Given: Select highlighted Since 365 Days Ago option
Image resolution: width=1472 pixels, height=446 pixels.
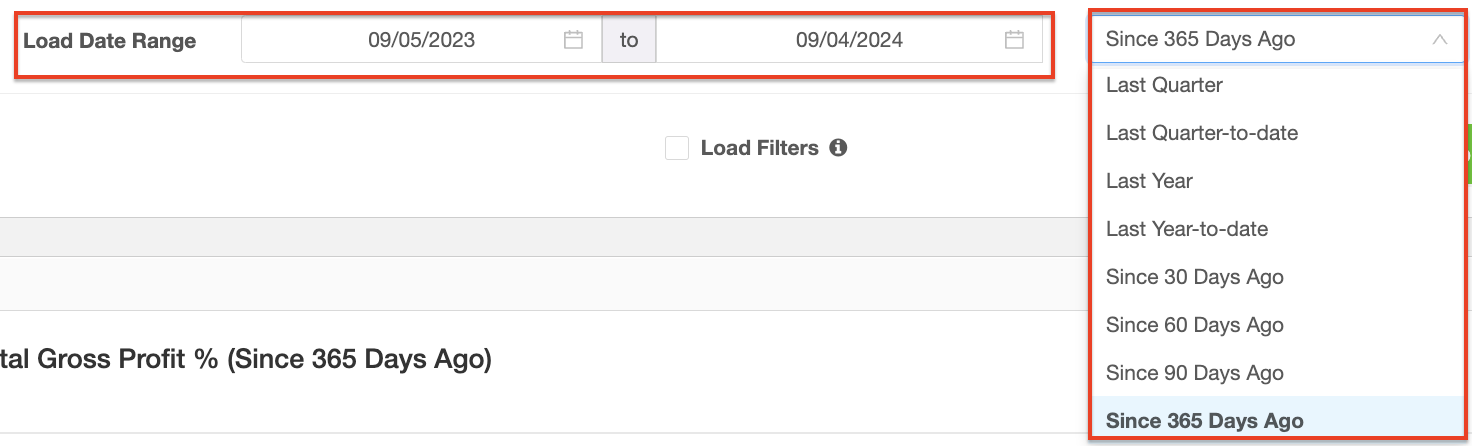Looking at the screenshot, I should [x=1277, y=420].
